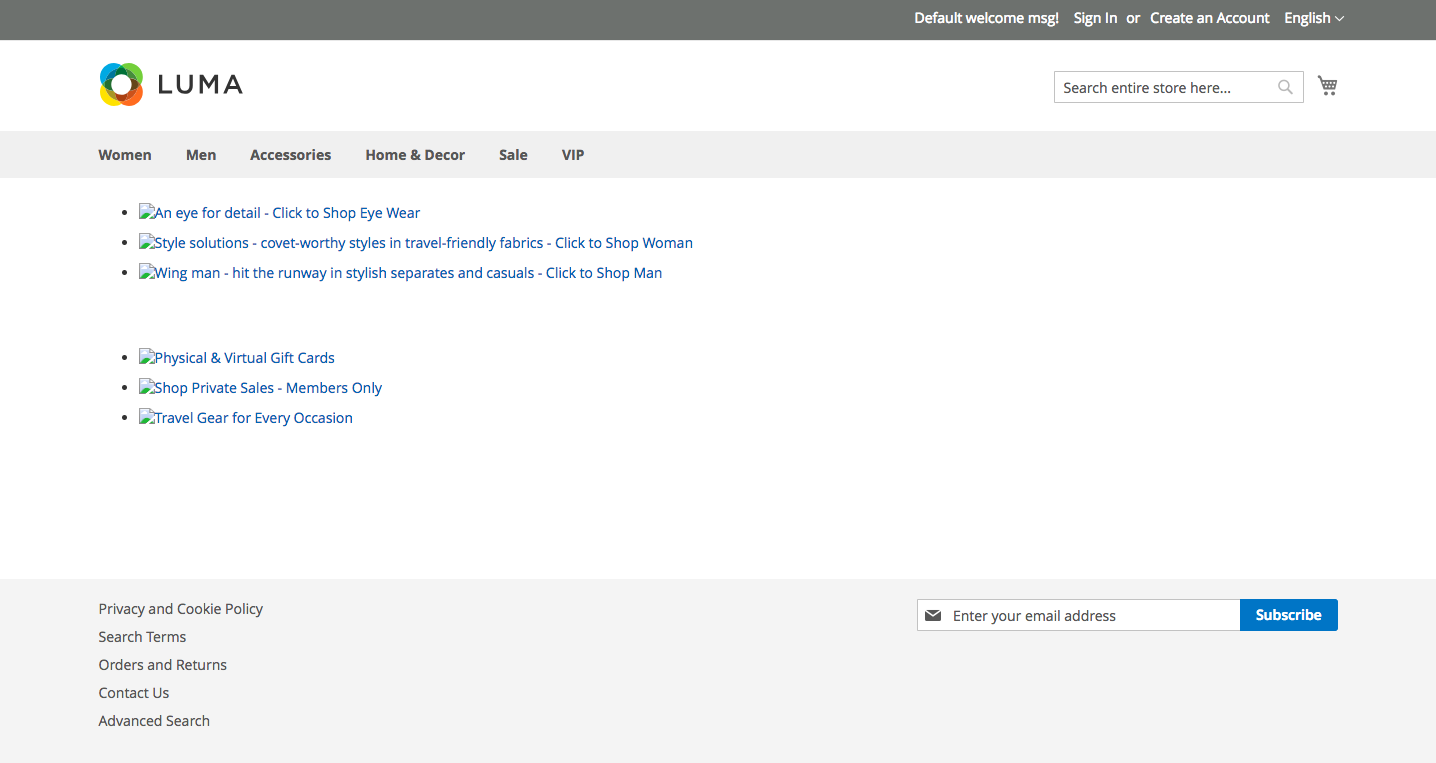Image resolution: width=1436 pixels, height=763 pixels.
Task: Expand the English language dropdown
Action: (x=1313, y=18)
